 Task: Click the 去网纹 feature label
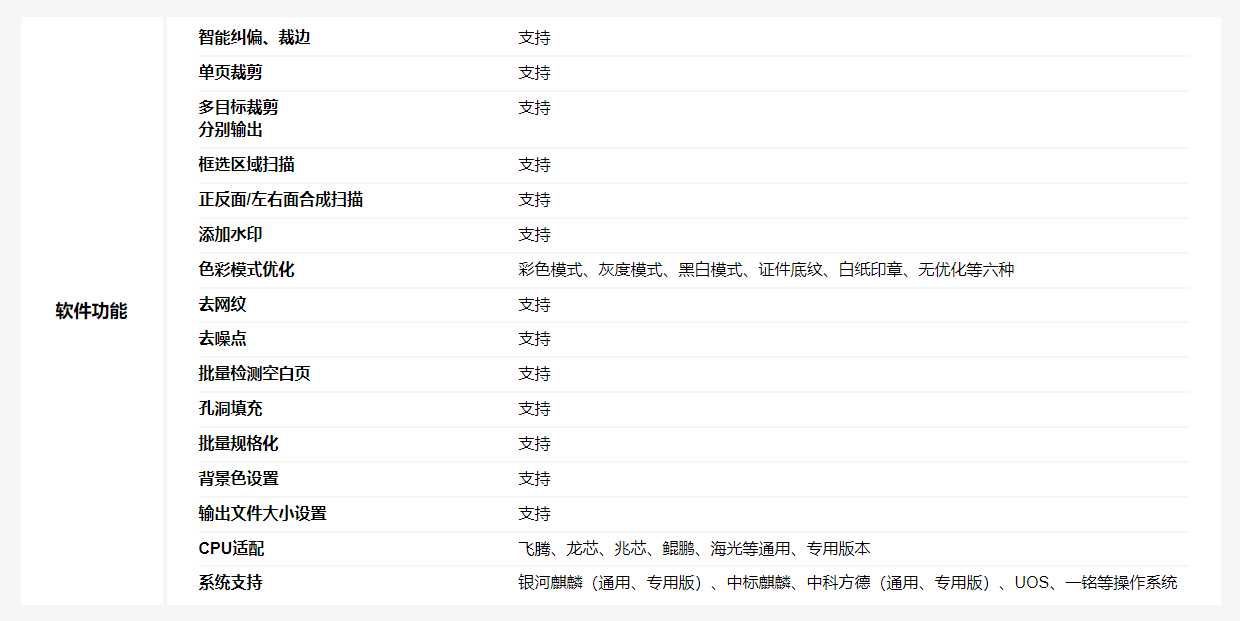pos(222,305)
